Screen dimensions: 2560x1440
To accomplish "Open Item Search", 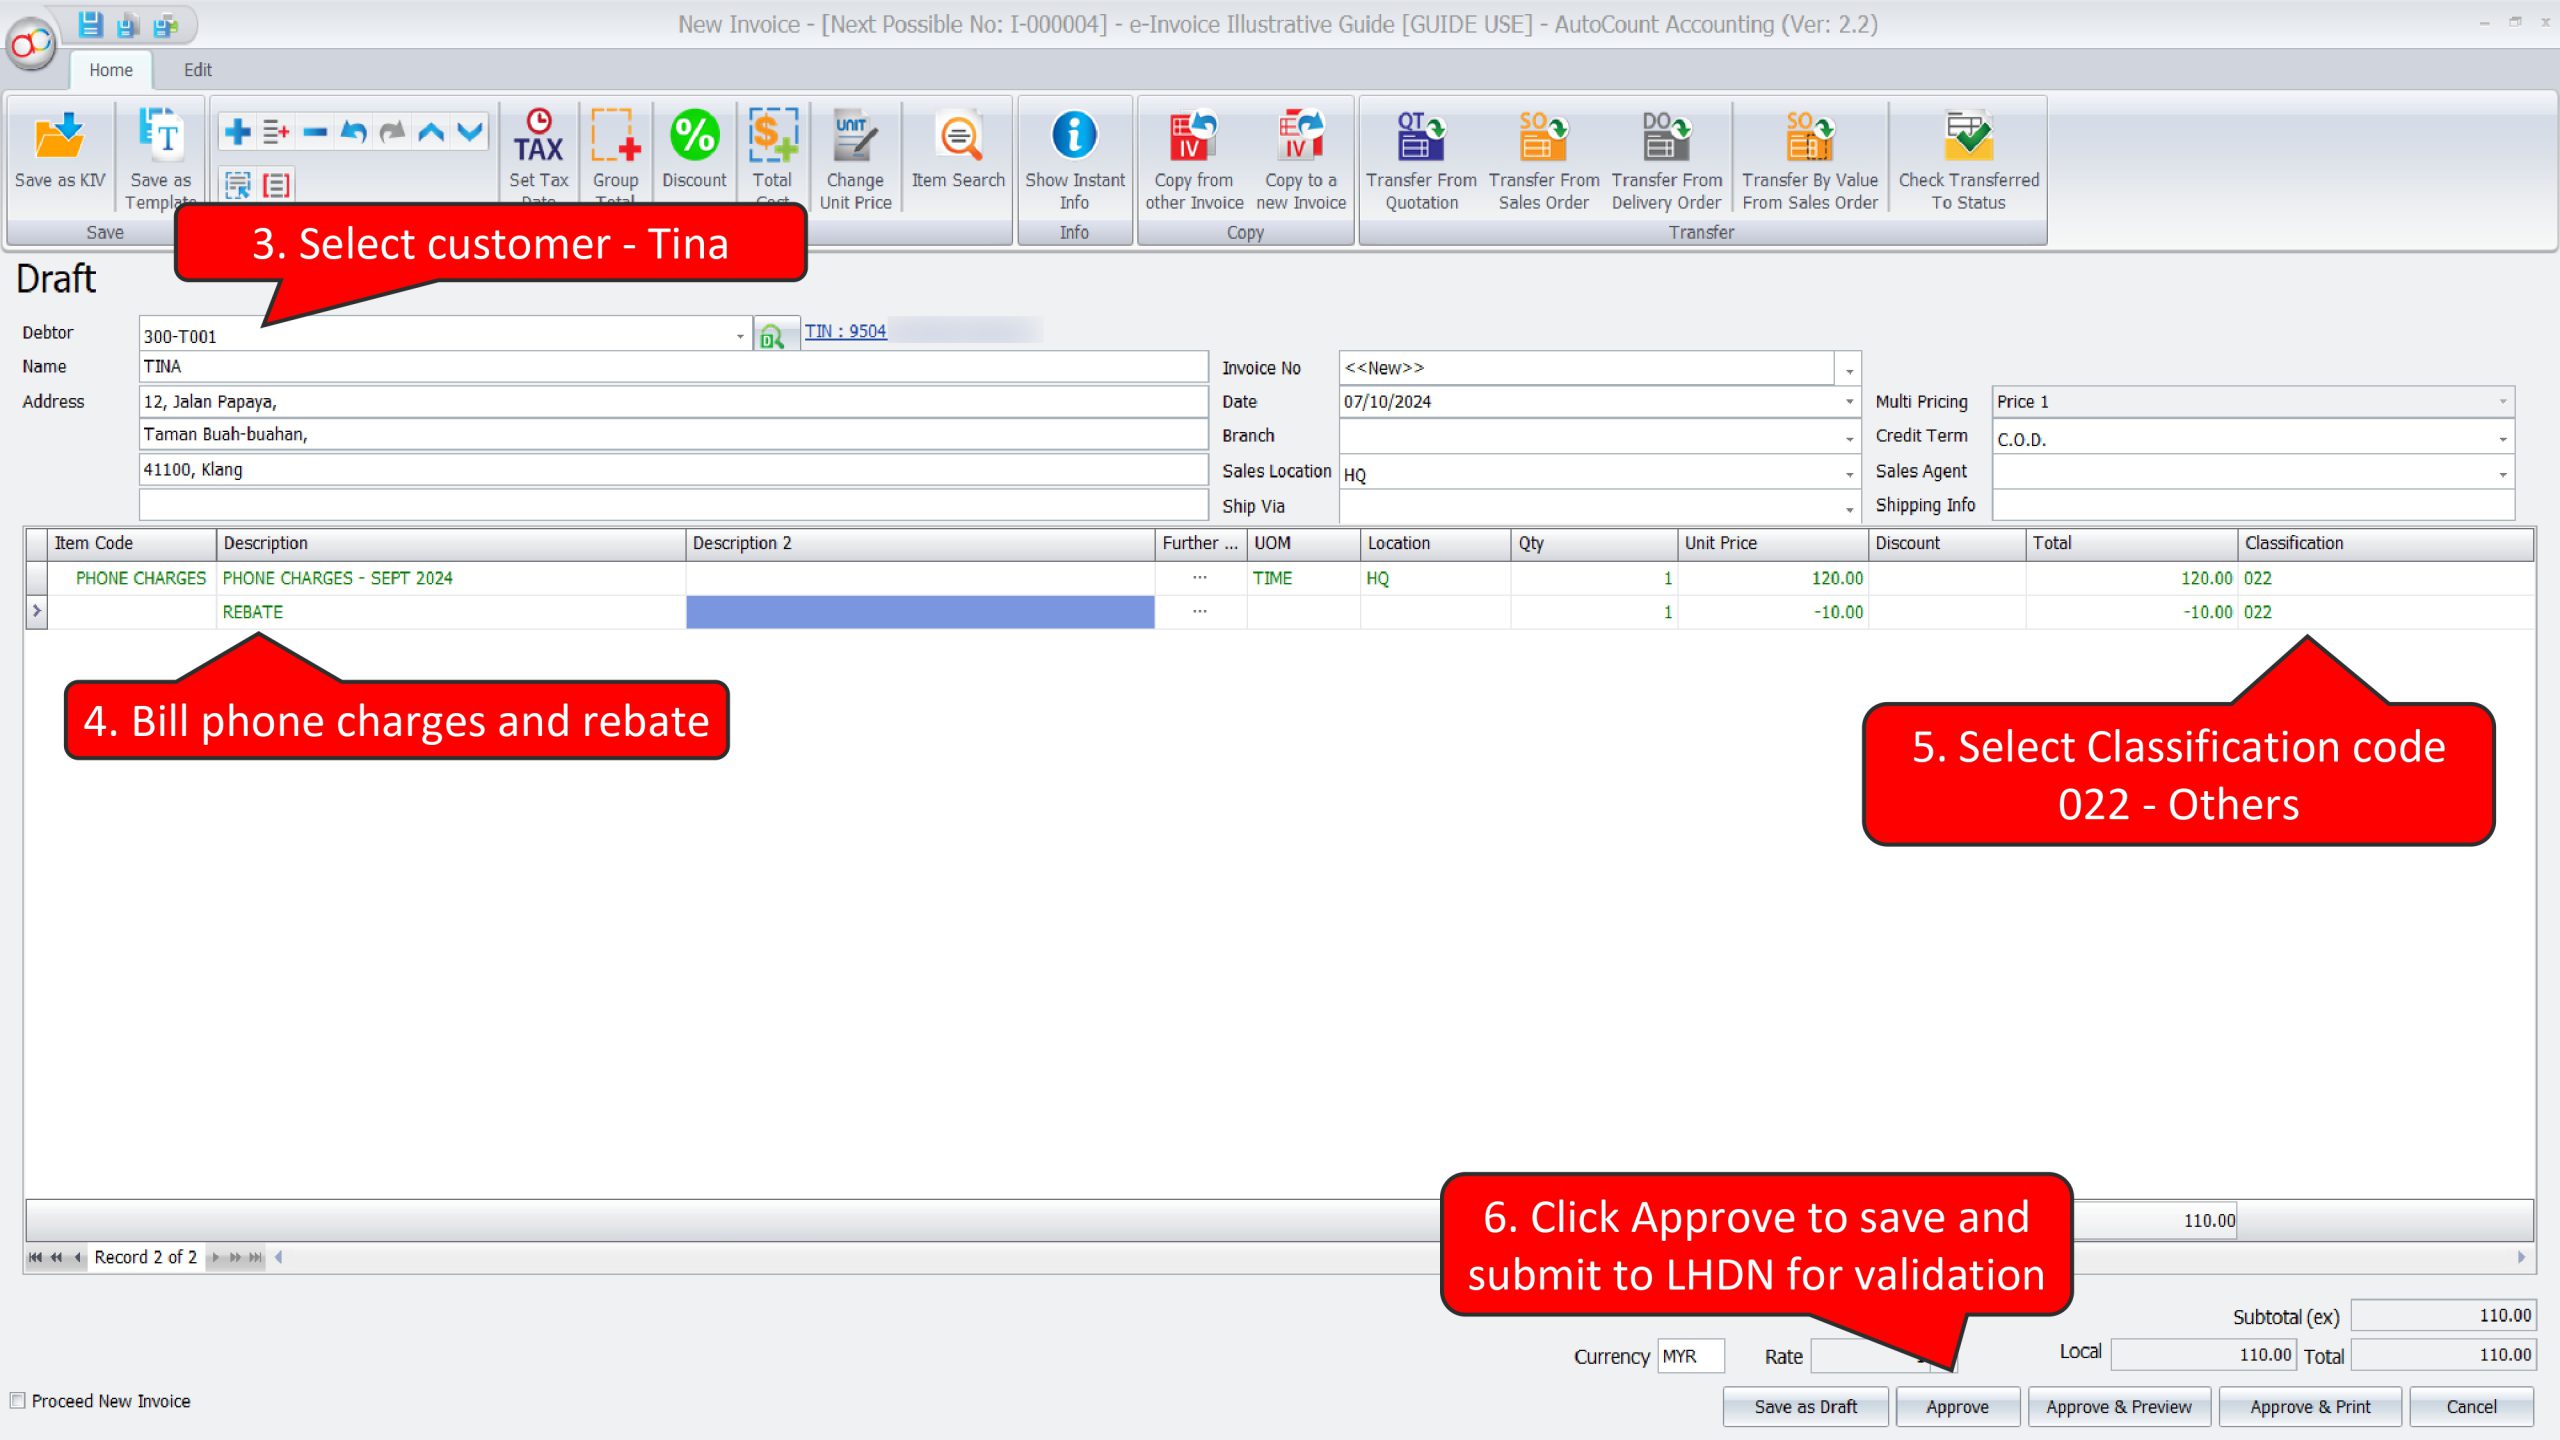I will [958, 150].
